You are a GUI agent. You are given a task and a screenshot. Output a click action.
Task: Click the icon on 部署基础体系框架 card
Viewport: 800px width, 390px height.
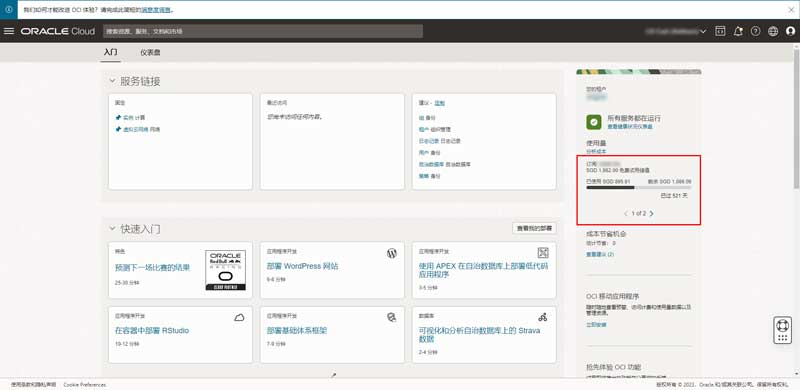[x=391, y=318]
